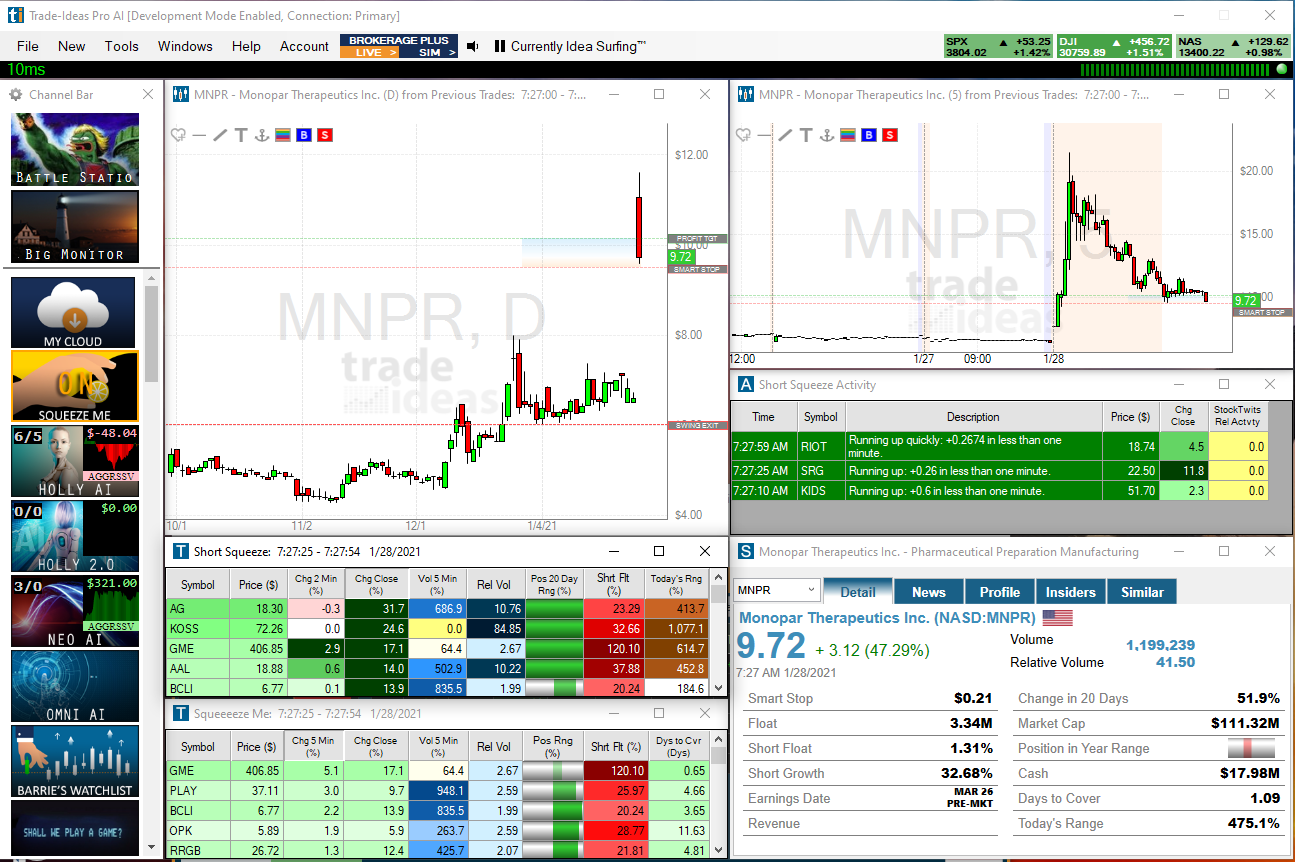Screen dimensions: 1295x862
Task: Select KOSS row in Short Squeeze table
Action: click(x=438, y=628)
